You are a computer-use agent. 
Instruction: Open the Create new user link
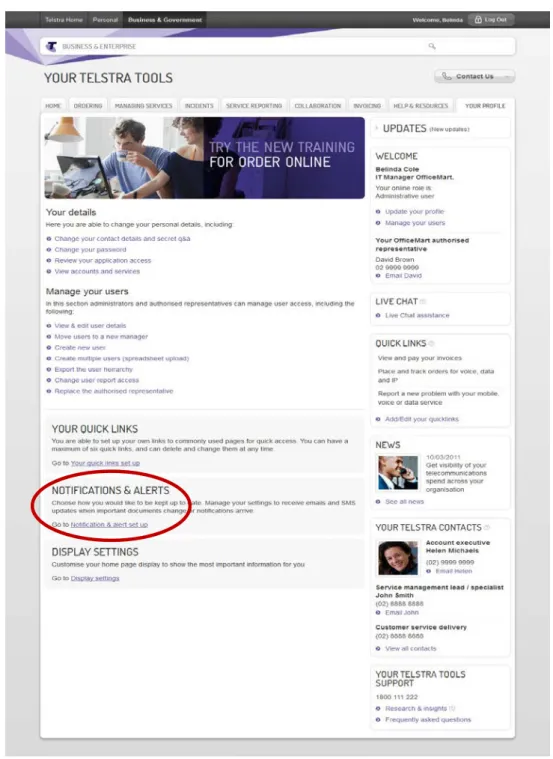pos(80,348)
